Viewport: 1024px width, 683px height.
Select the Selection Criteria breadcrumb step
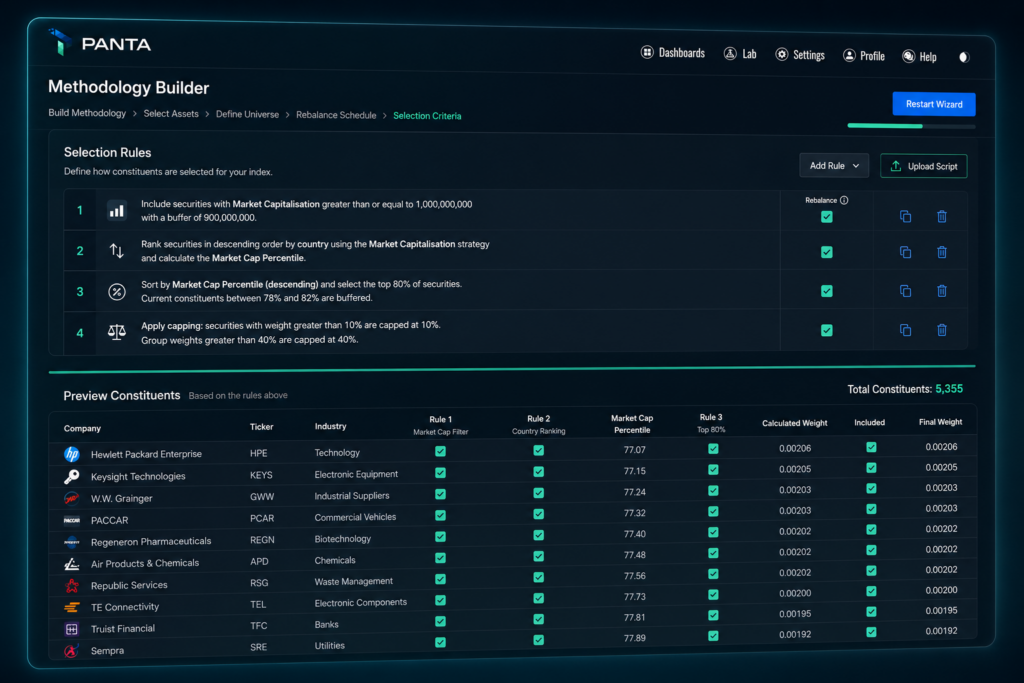click(x=427, y=116)
